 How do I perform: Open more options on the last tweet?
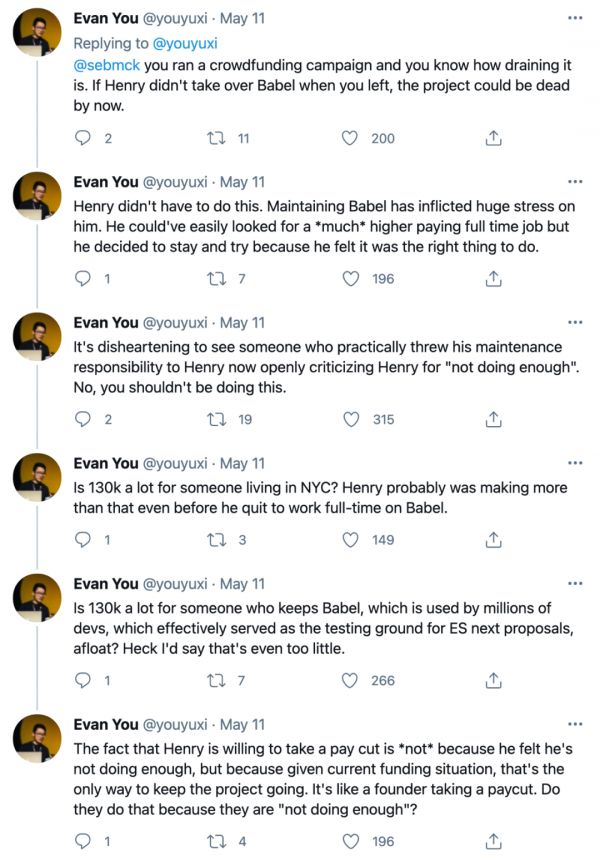click(x=574, y=723)
